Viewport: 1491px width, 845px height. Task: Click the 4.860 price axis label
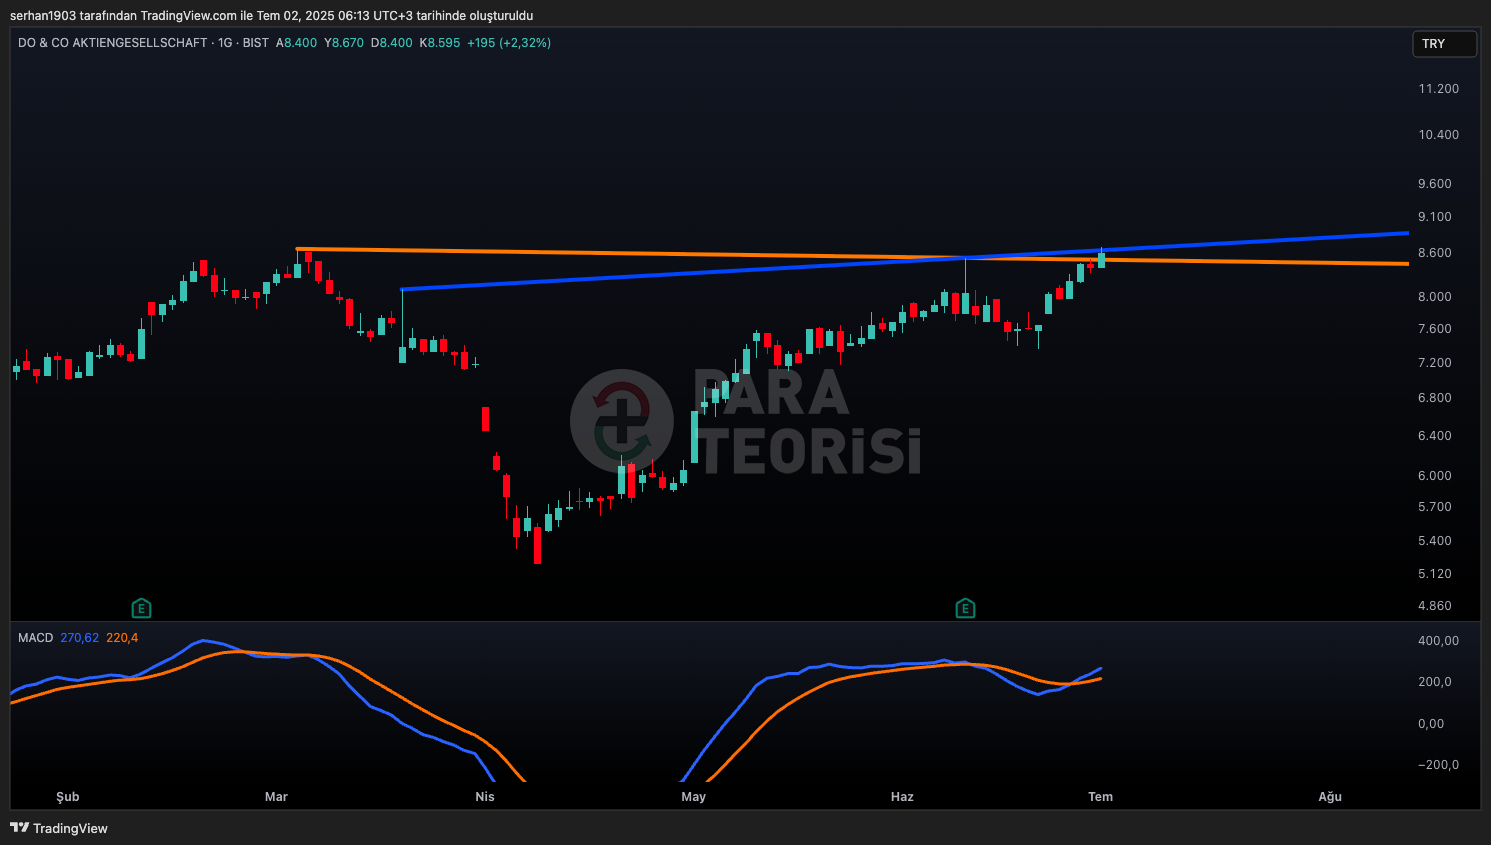coord(1435,606)
